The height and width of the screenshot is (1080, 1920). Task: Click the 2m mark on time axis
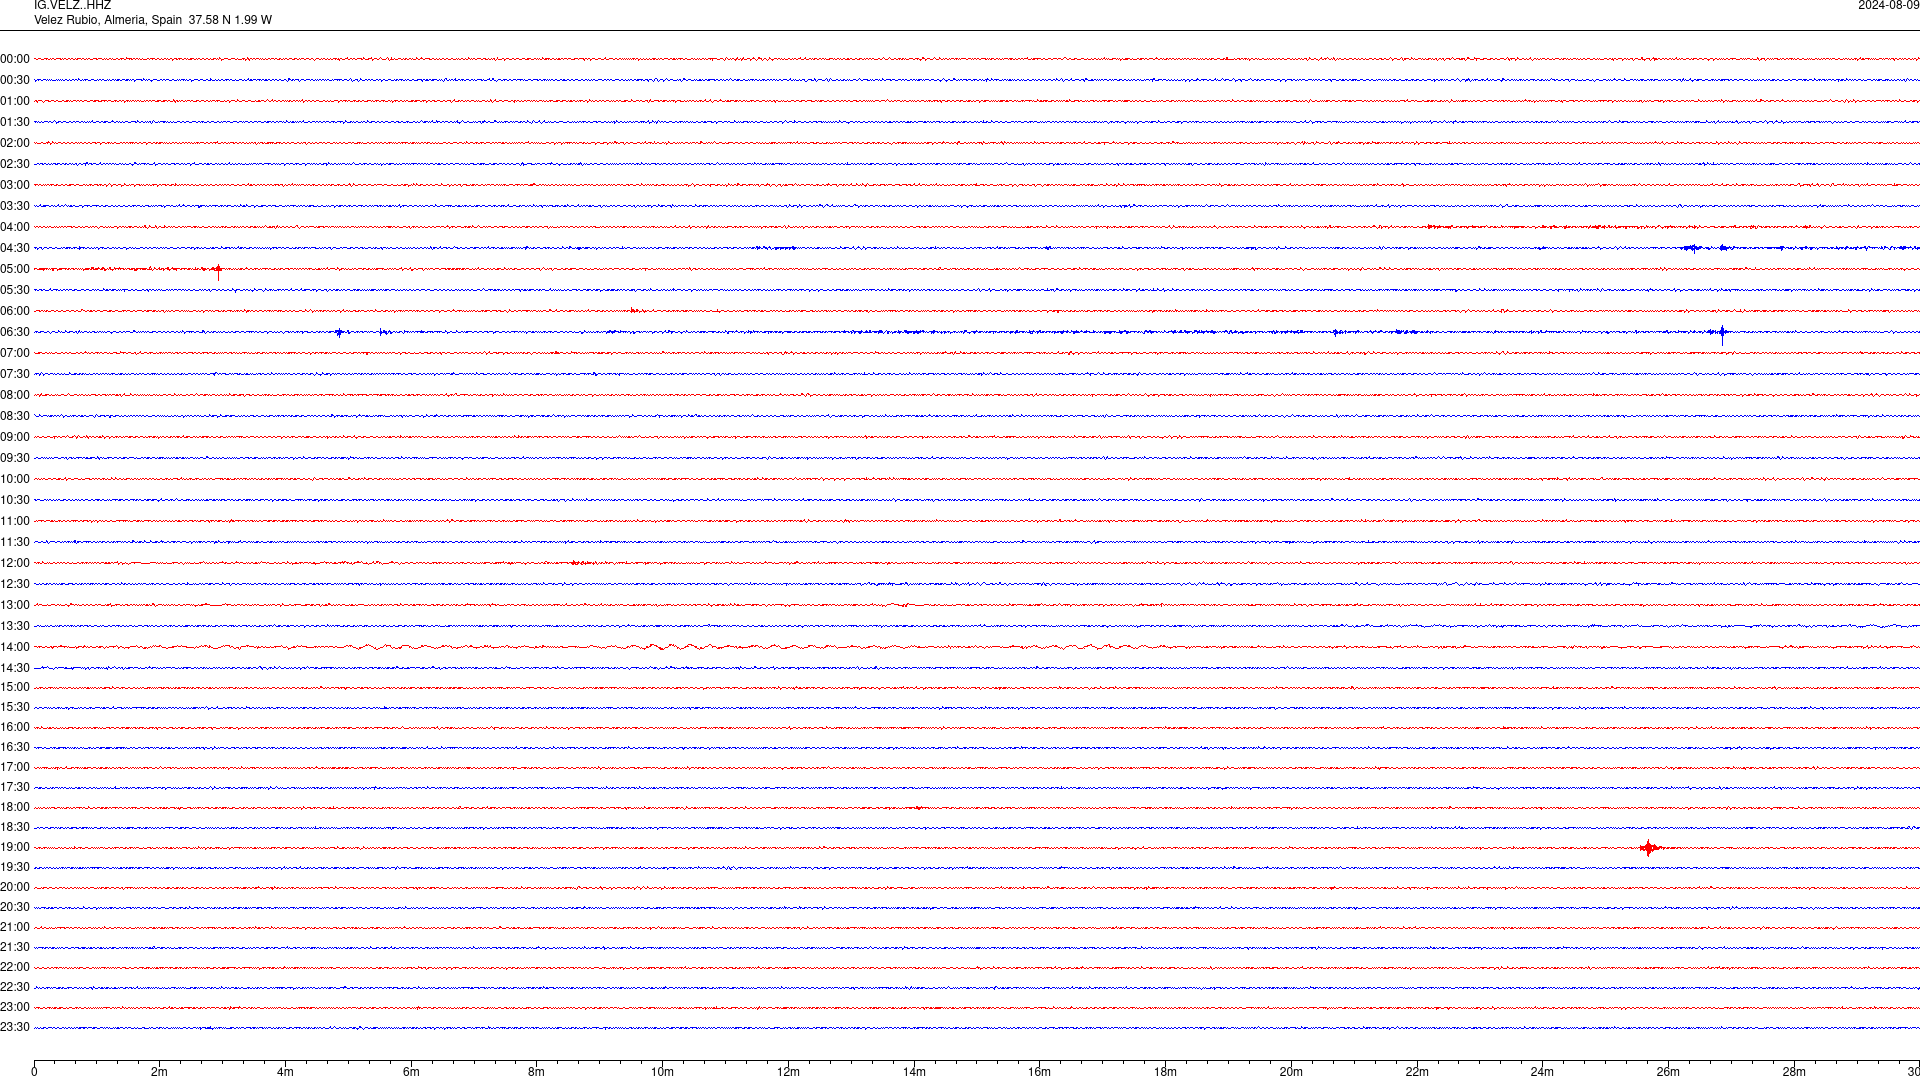pyautogui.click(x=159, y=1072)
